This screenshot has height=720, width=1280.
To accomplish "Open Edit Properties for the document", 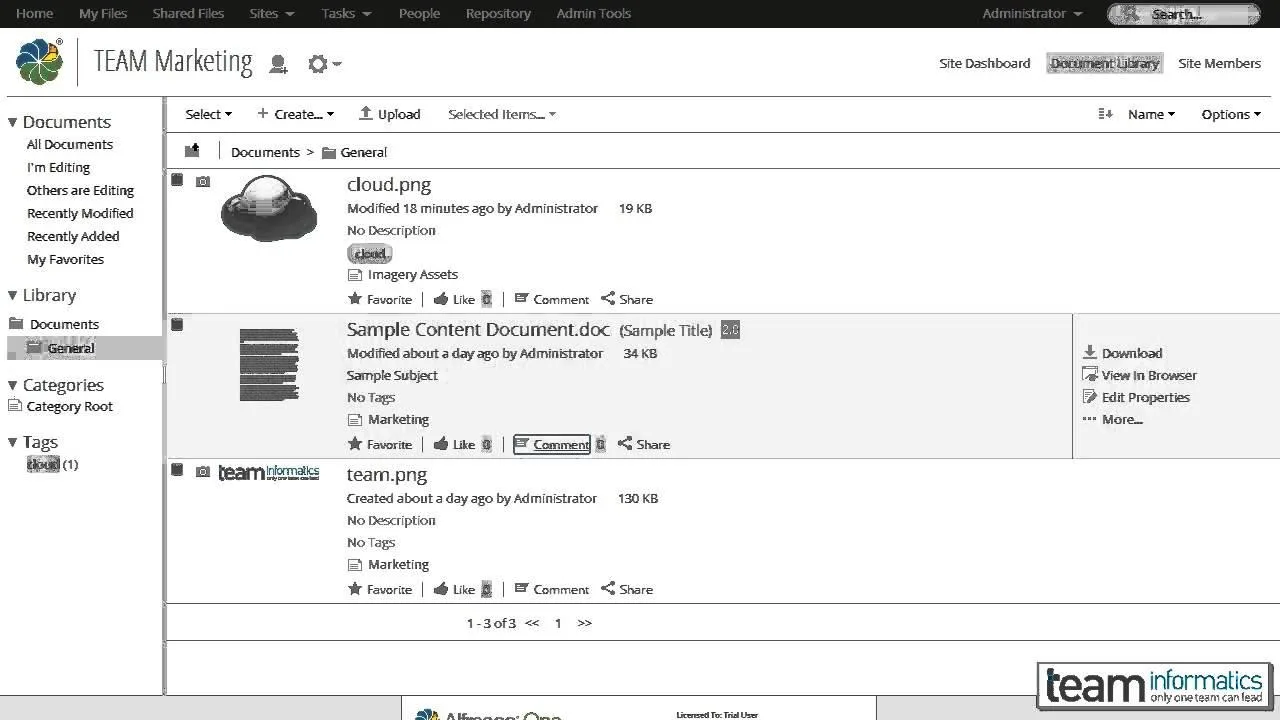I will pos(1136,397).
